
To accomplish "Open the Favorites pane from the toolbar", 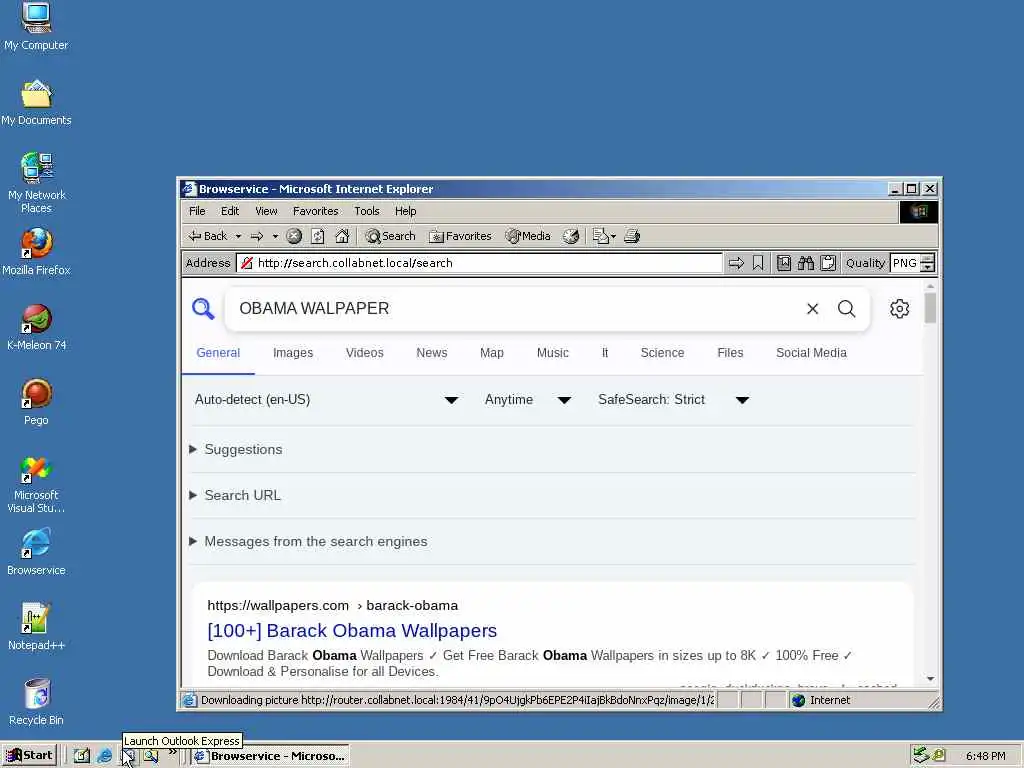I will (460, 236).
